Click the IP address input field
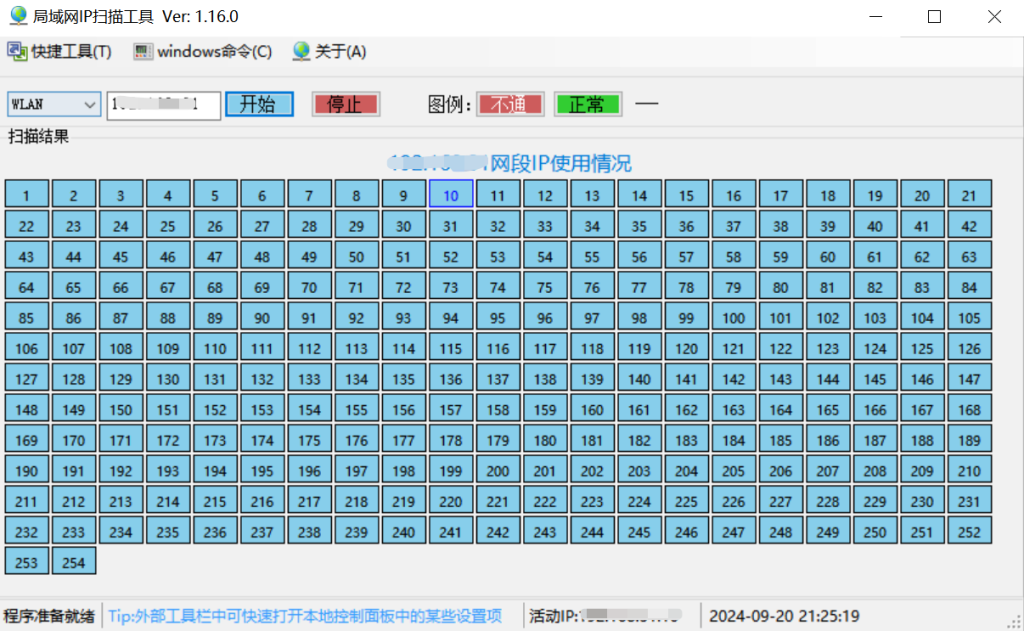 click(163, 105)
